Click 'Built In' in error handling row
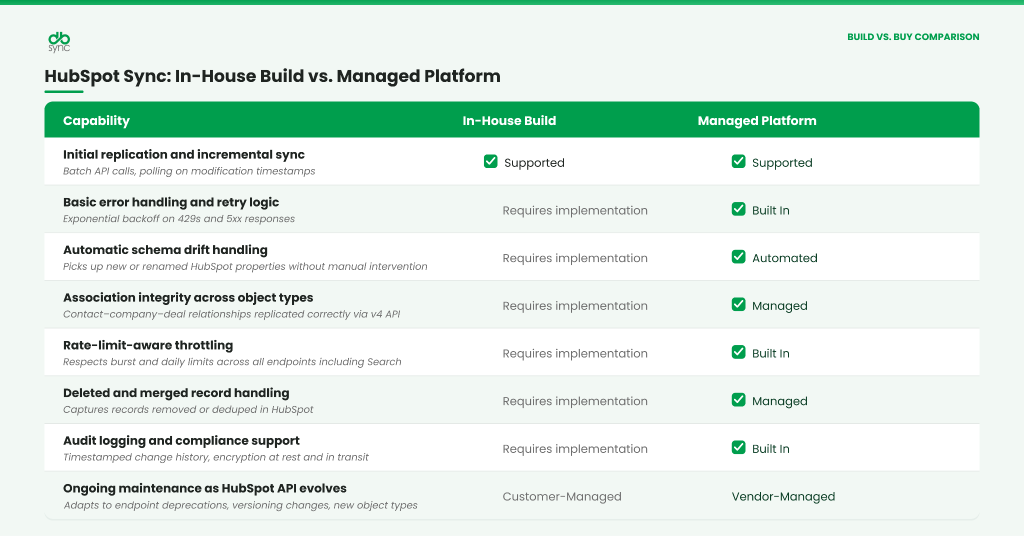Screen dimensions: 1024x536 coord(771,210)
